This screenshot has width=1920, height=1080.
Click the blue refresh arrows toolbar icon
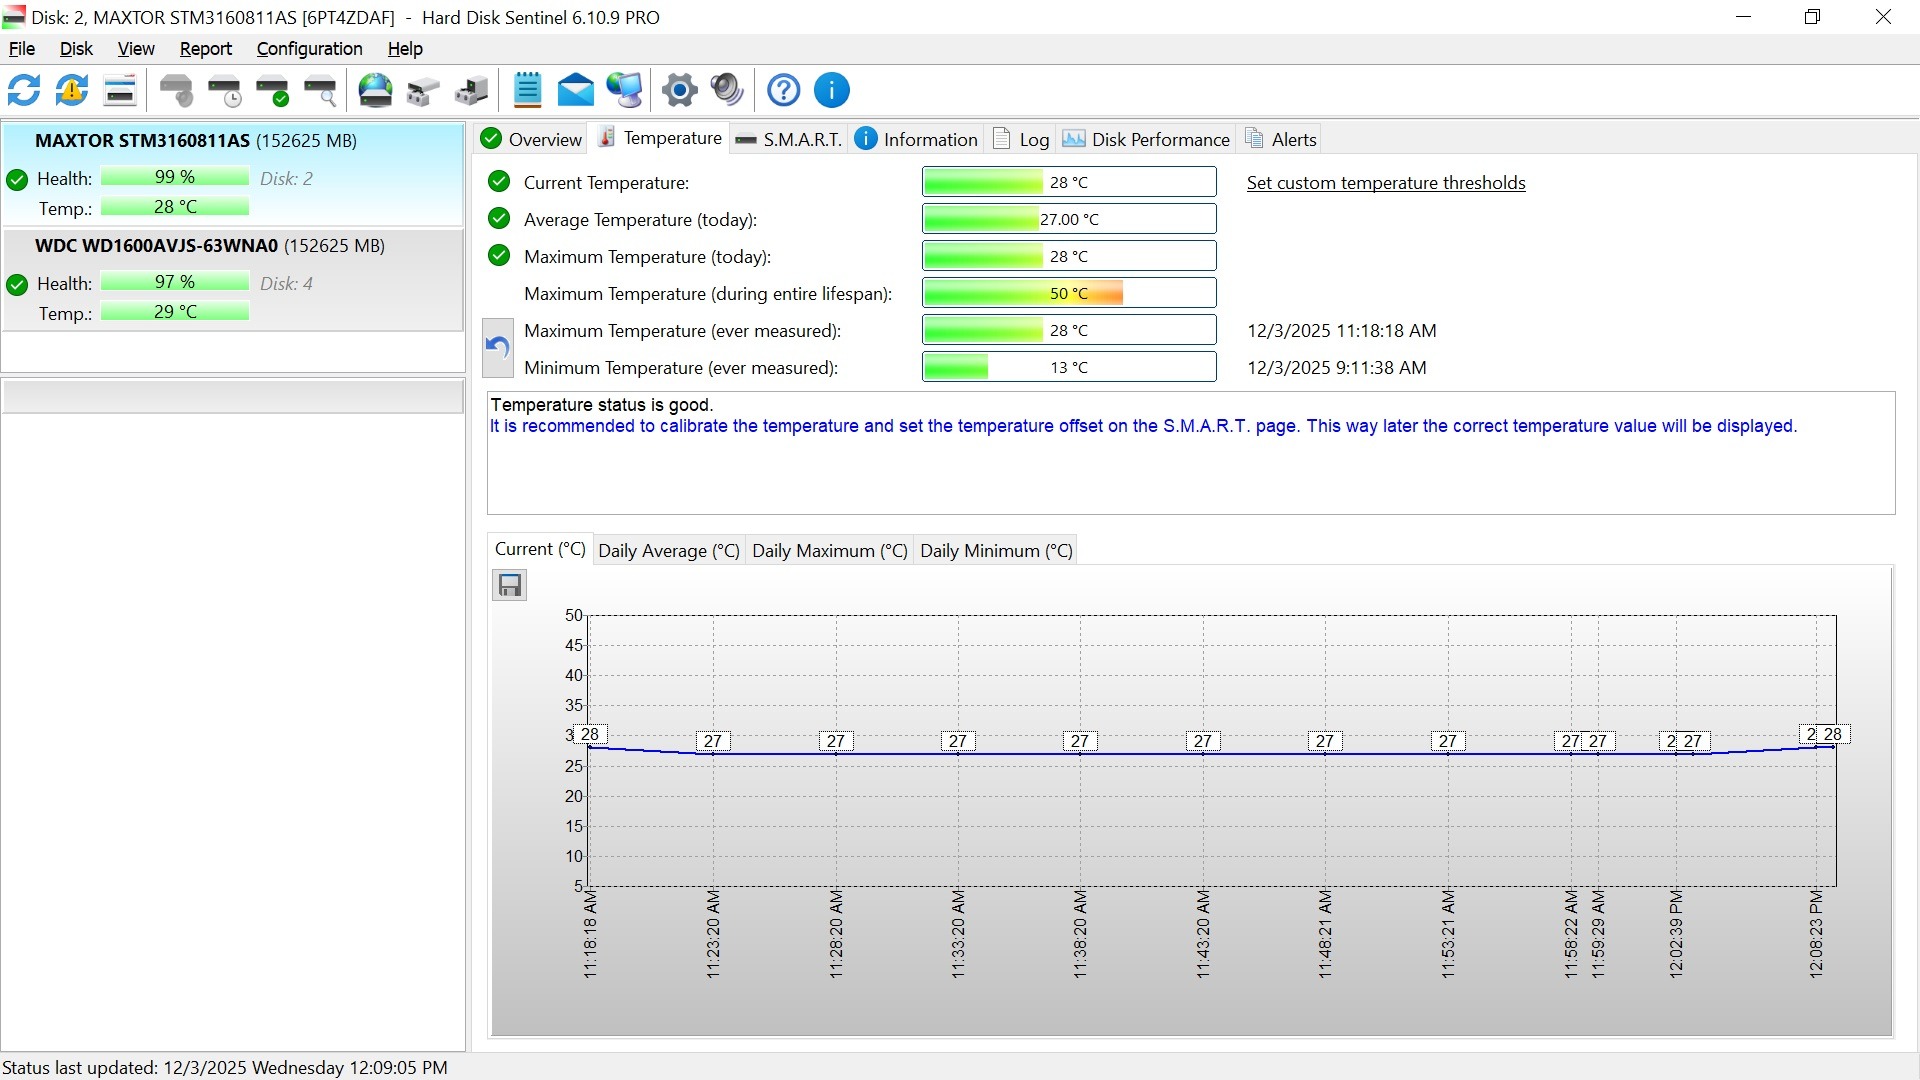(x=24, y=90)
